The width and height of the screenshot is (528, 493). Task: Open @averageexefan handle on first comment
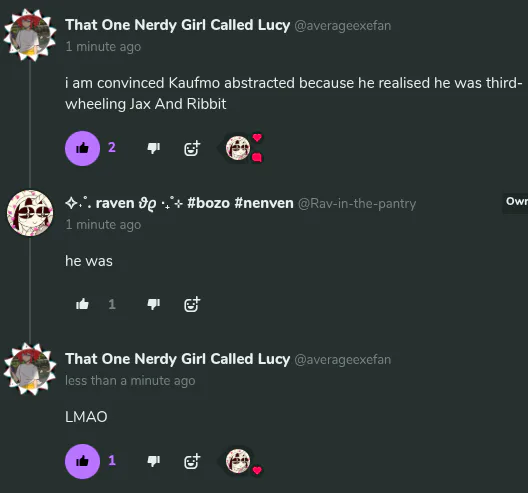343,26
